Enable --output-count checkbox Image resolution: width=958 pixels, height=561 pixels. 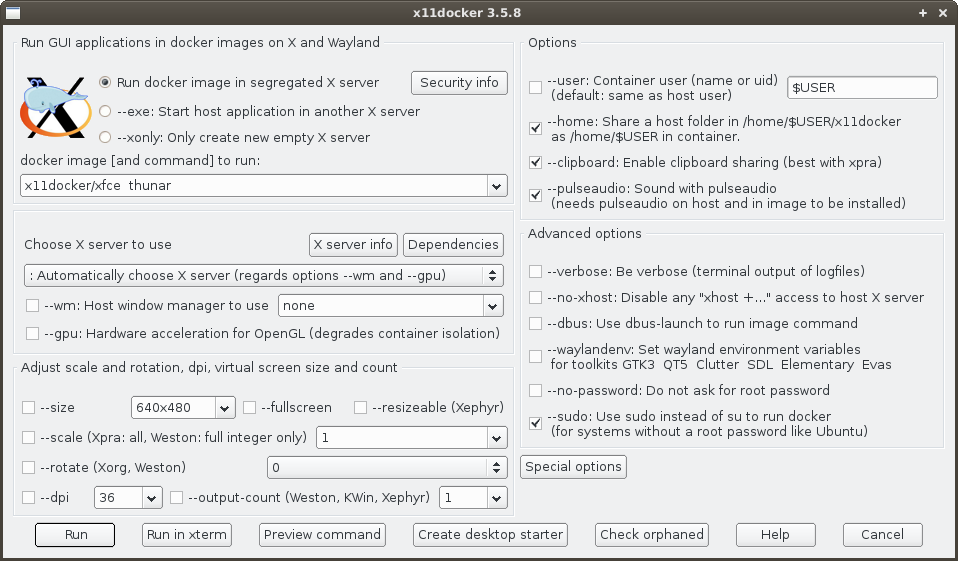coord(177,497)
